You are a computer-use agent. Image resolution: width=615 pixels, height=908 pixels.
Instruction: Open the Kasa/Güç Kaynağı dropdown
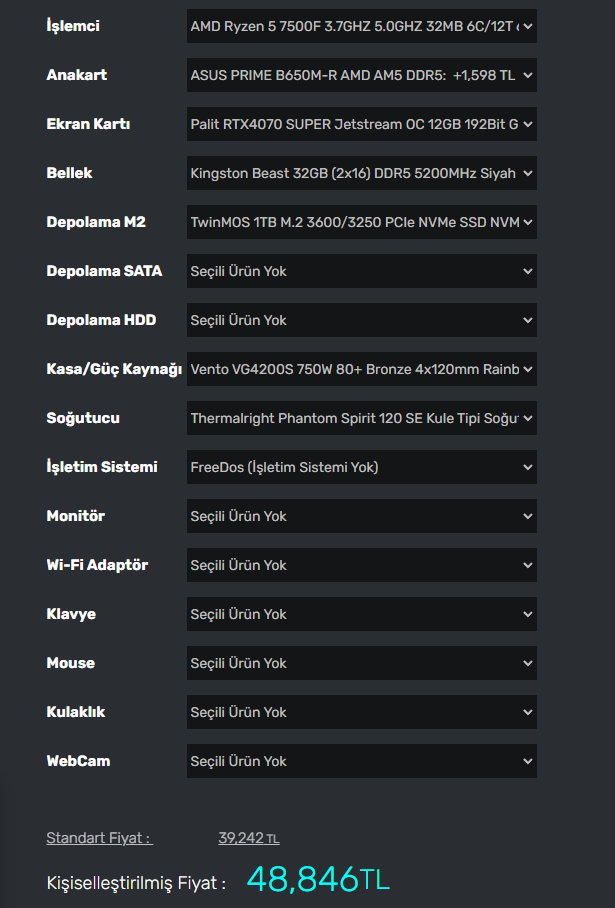[361, 369]
